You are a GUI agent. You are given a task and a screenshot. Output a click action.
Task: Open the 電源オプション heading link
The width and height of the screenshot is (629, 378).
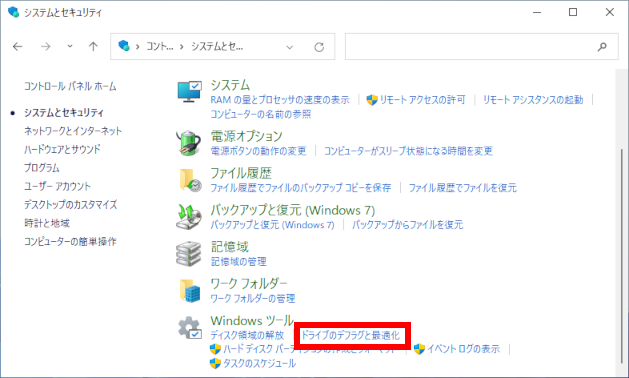click(x=247, y=136)
